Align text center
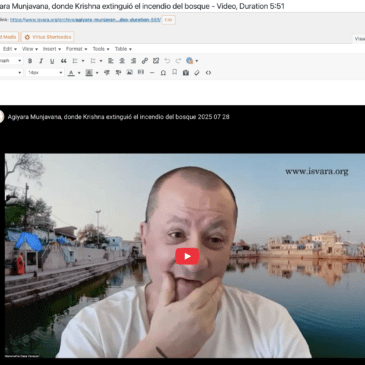 [x=122, y=61]
